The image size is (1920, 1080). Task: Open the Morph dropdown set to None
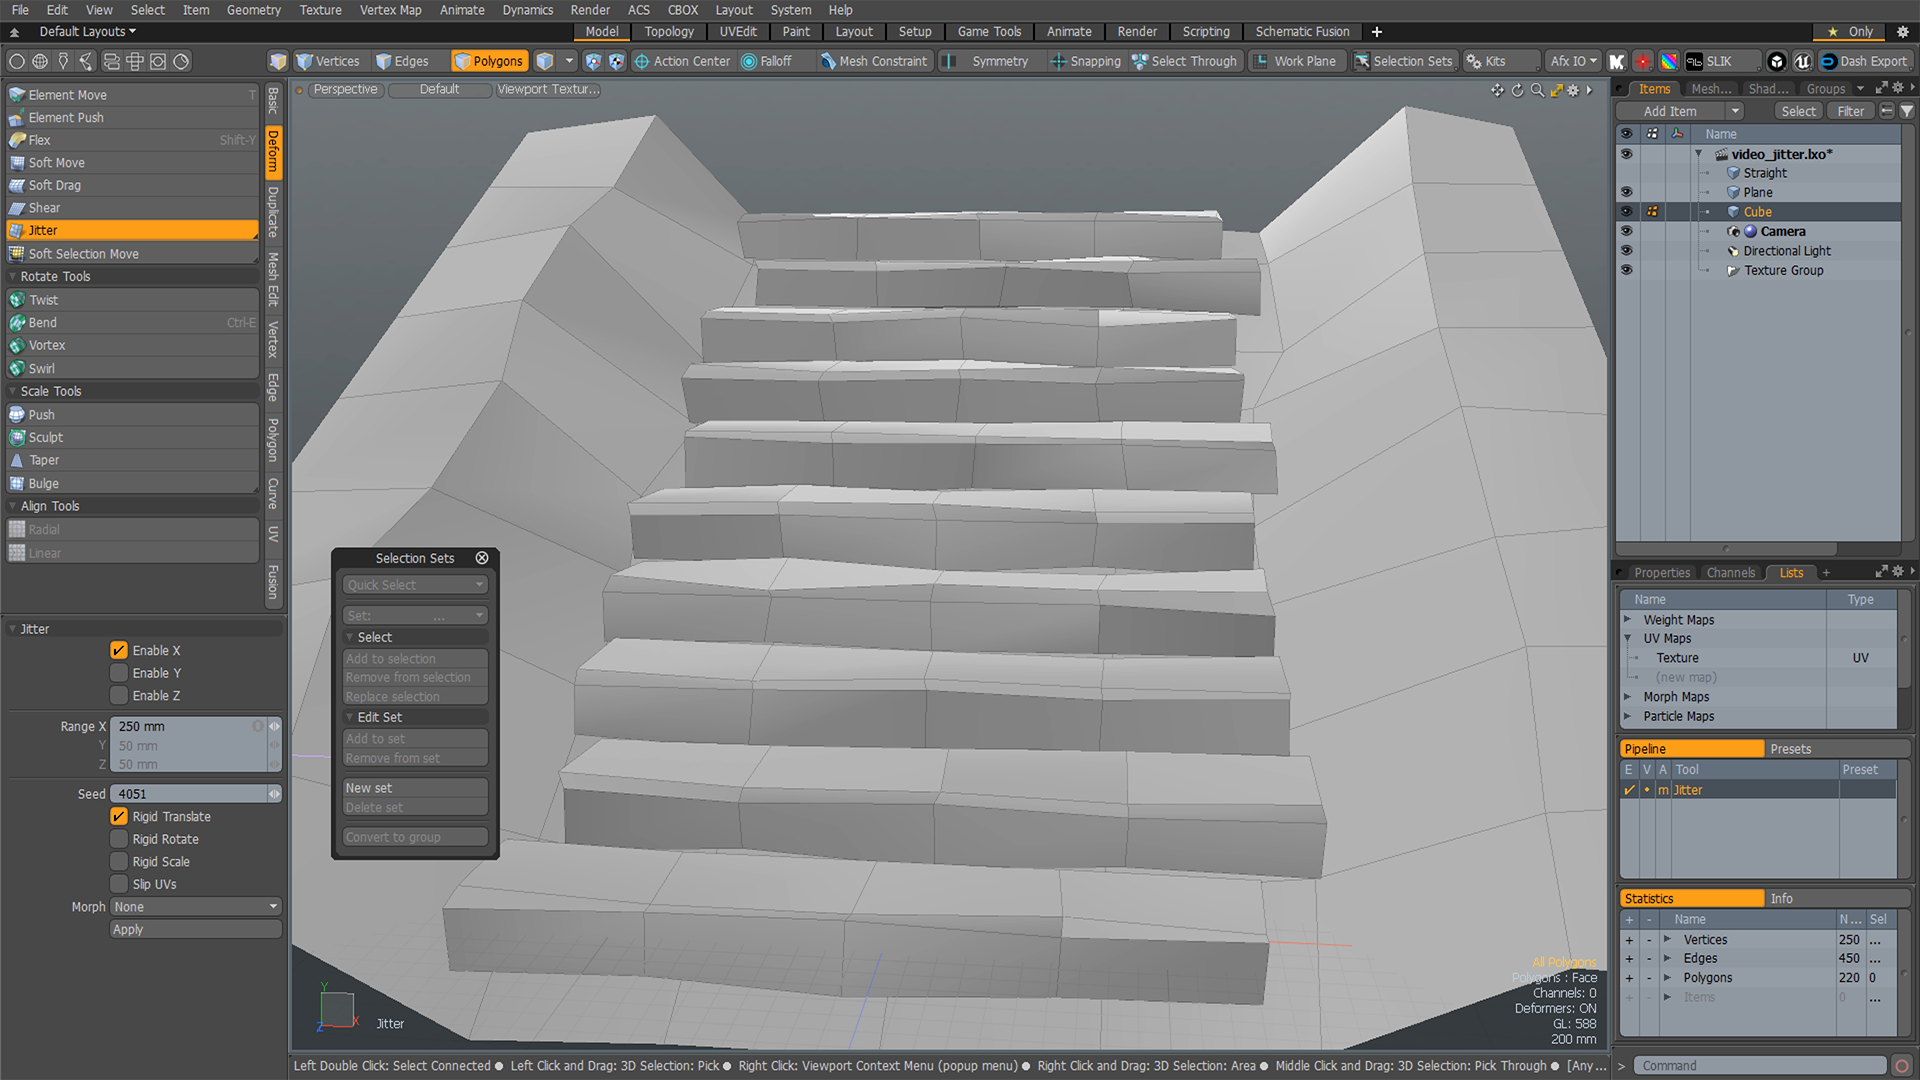(x=195, y=906)
